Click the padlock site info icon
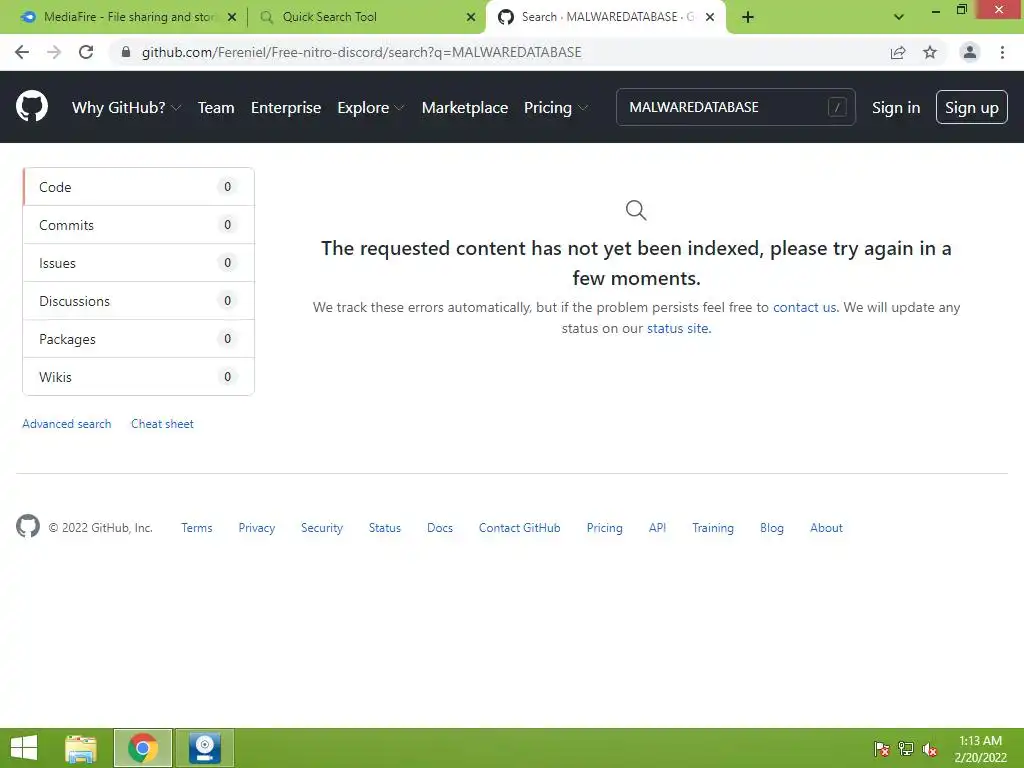The width and height of the screenshot is (1024, 768). [126, 52]
